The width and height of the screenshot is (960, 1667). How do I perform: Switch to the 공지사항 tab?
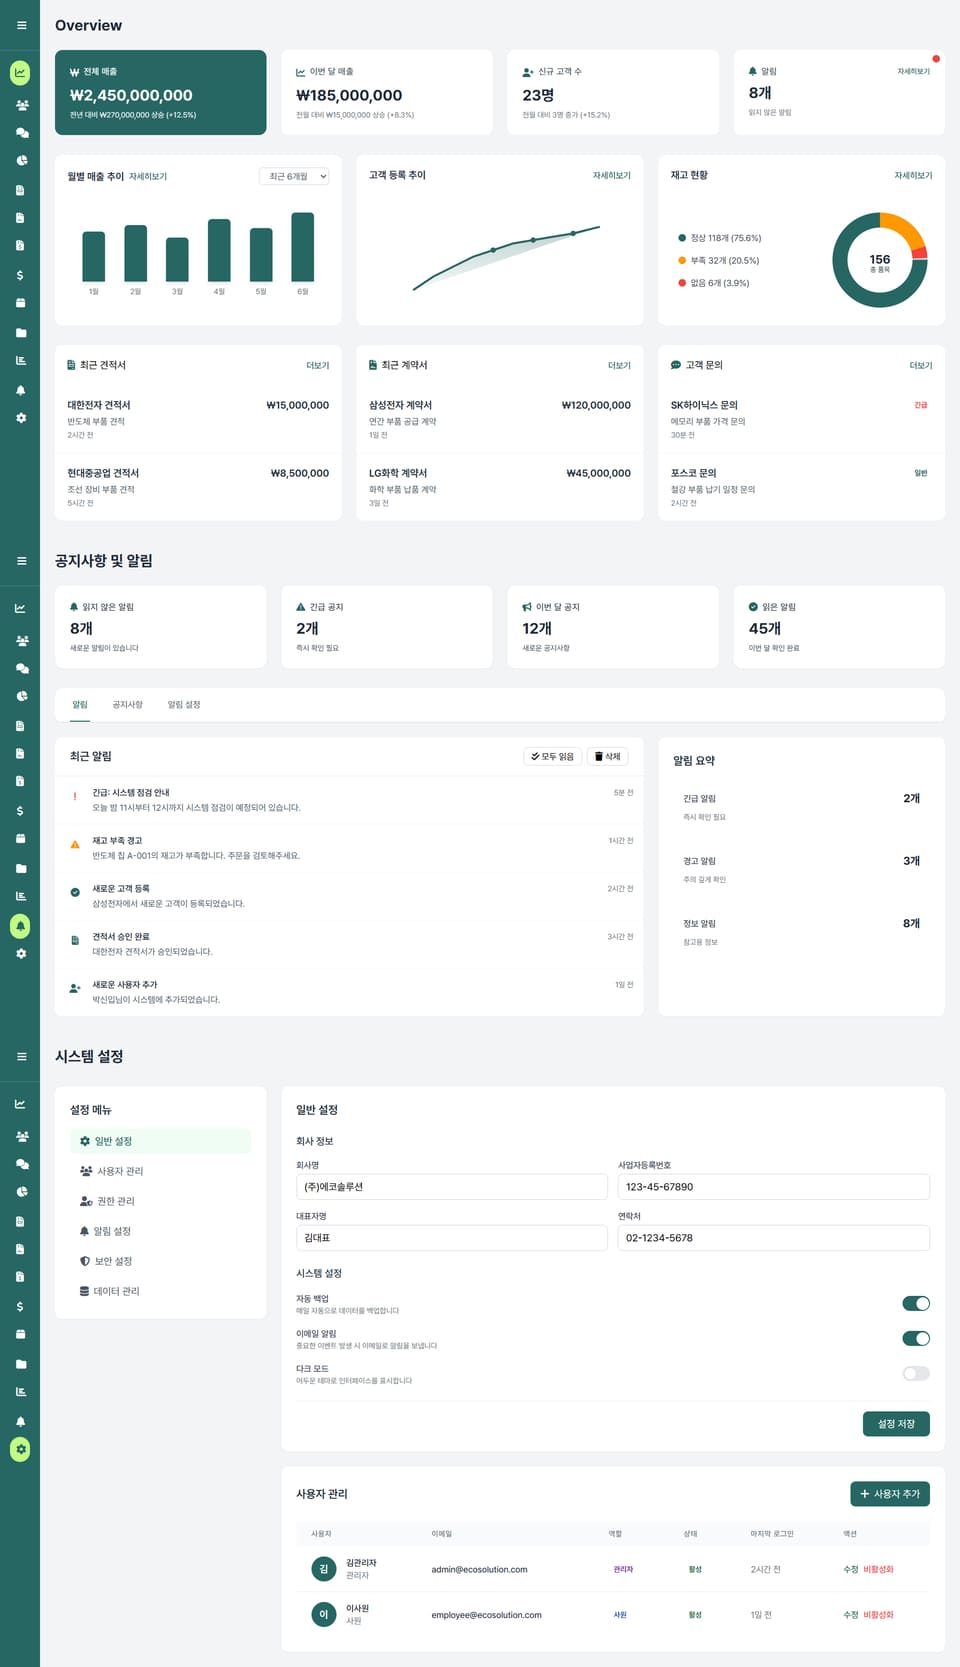(x=127, y=705)
